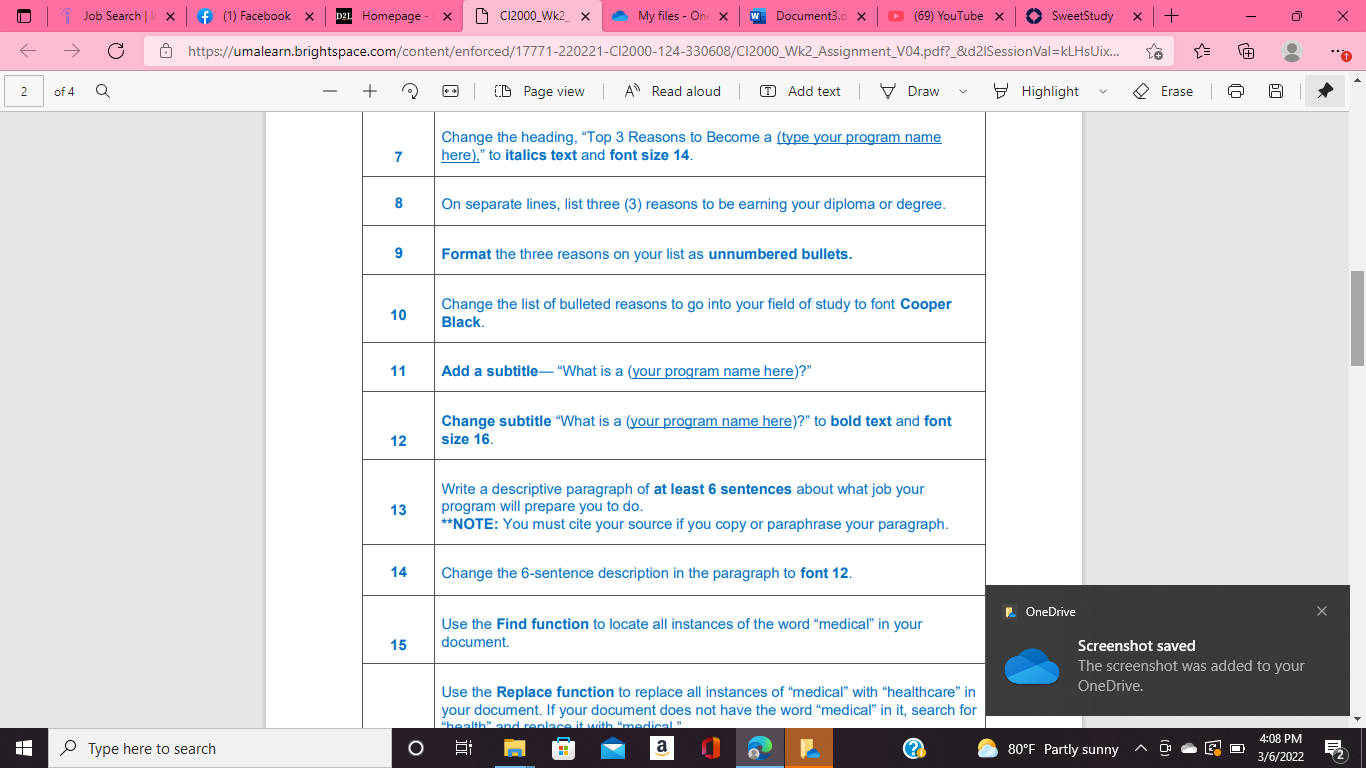Open the Office app on the taskbar
This screenshot has height=768, width=1366.
tap(710, 748)
